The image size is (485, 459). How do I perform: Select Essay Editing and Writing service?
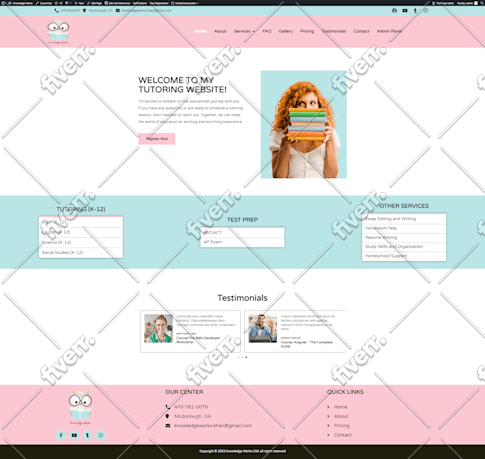(404, 219)
